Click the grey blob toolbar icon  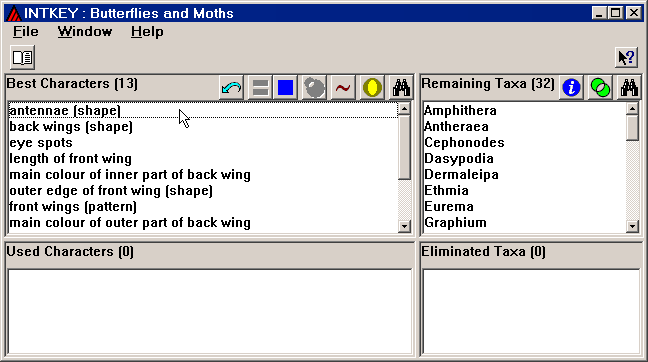click(x=314, y=88)
